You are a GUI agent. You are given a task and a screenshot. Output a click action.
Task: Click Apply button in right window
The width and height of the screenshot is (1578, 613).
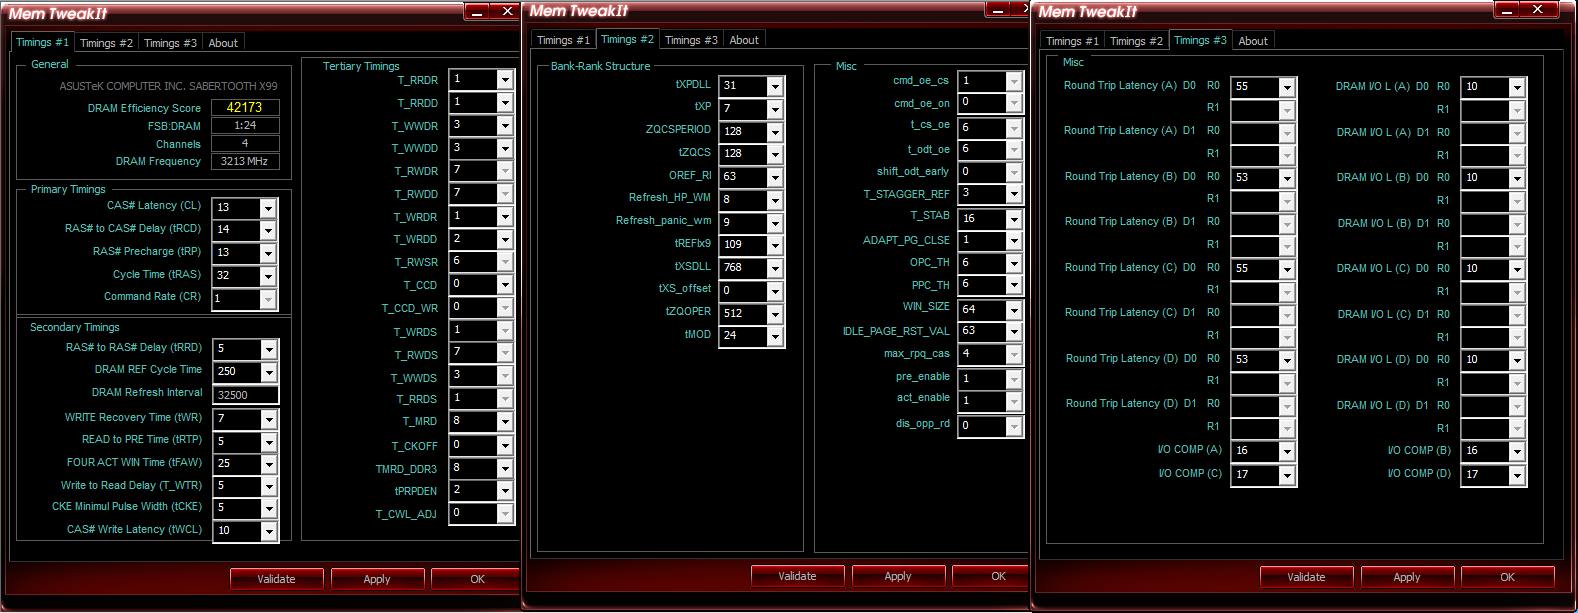[1407, 577]
